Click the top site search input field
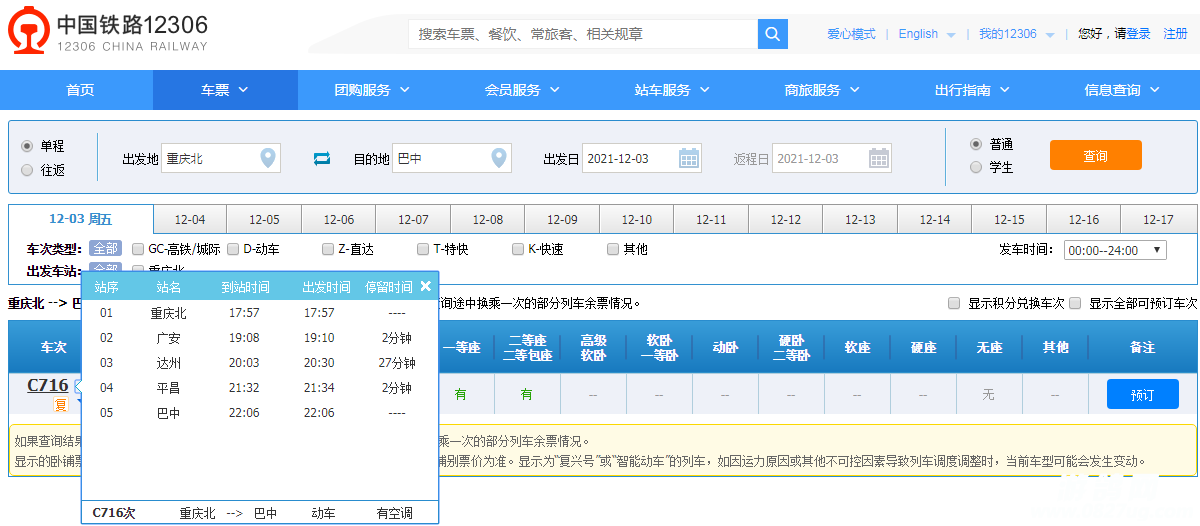 pyautogui.click(x=582, y=34)
